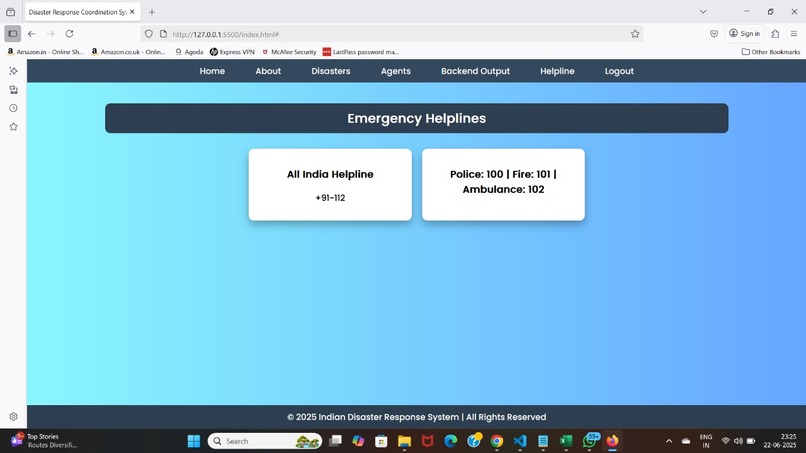Screen dimensions: 806x453
Task: Select the Helpline nav item
Action: [557, 71]
